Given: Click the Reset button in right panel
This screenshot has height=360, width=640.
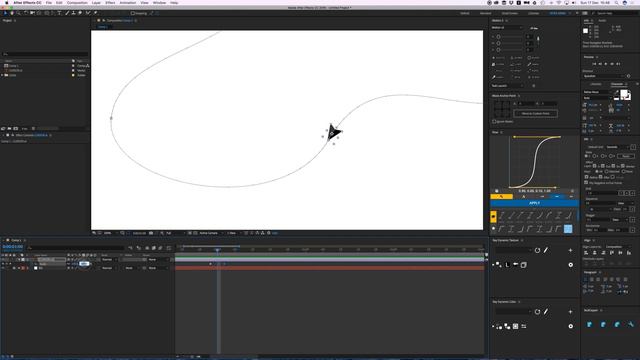Looking at the screenshot, I should tap(626, 156).
